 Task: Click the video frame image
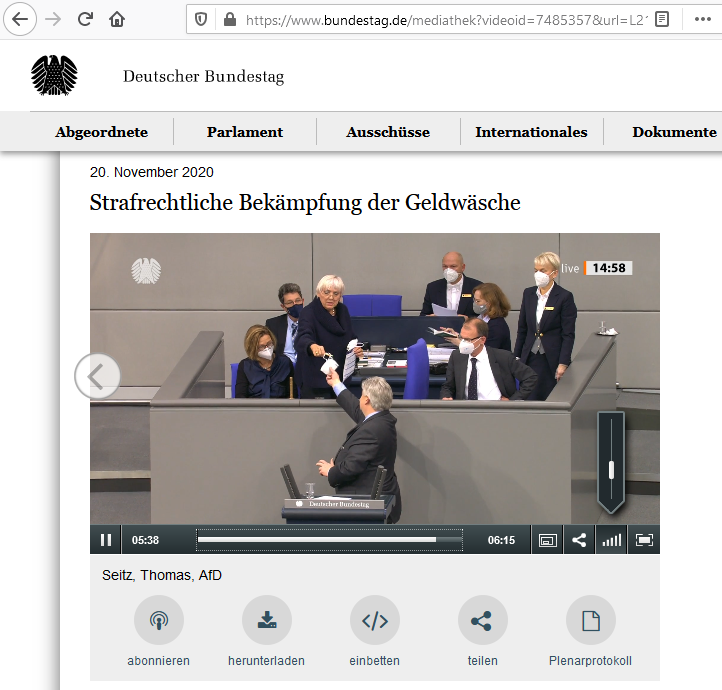click(375, 379)
